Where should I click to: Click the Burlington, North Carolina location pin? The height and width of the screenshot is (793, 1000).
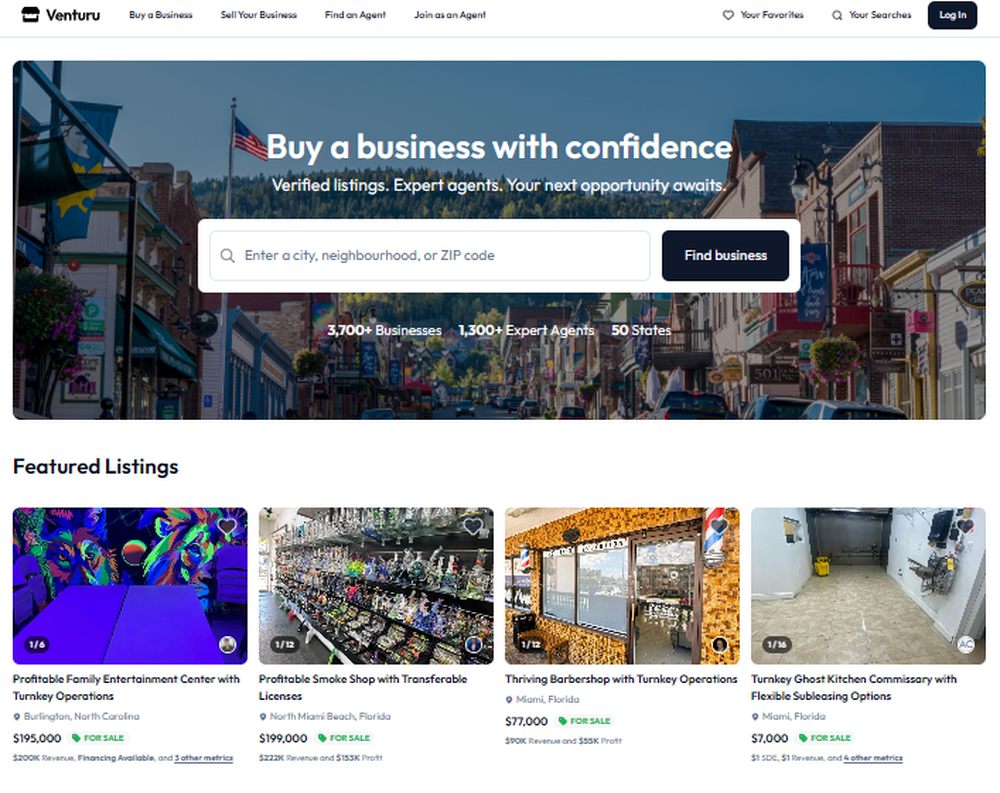(x=17, y=716)
